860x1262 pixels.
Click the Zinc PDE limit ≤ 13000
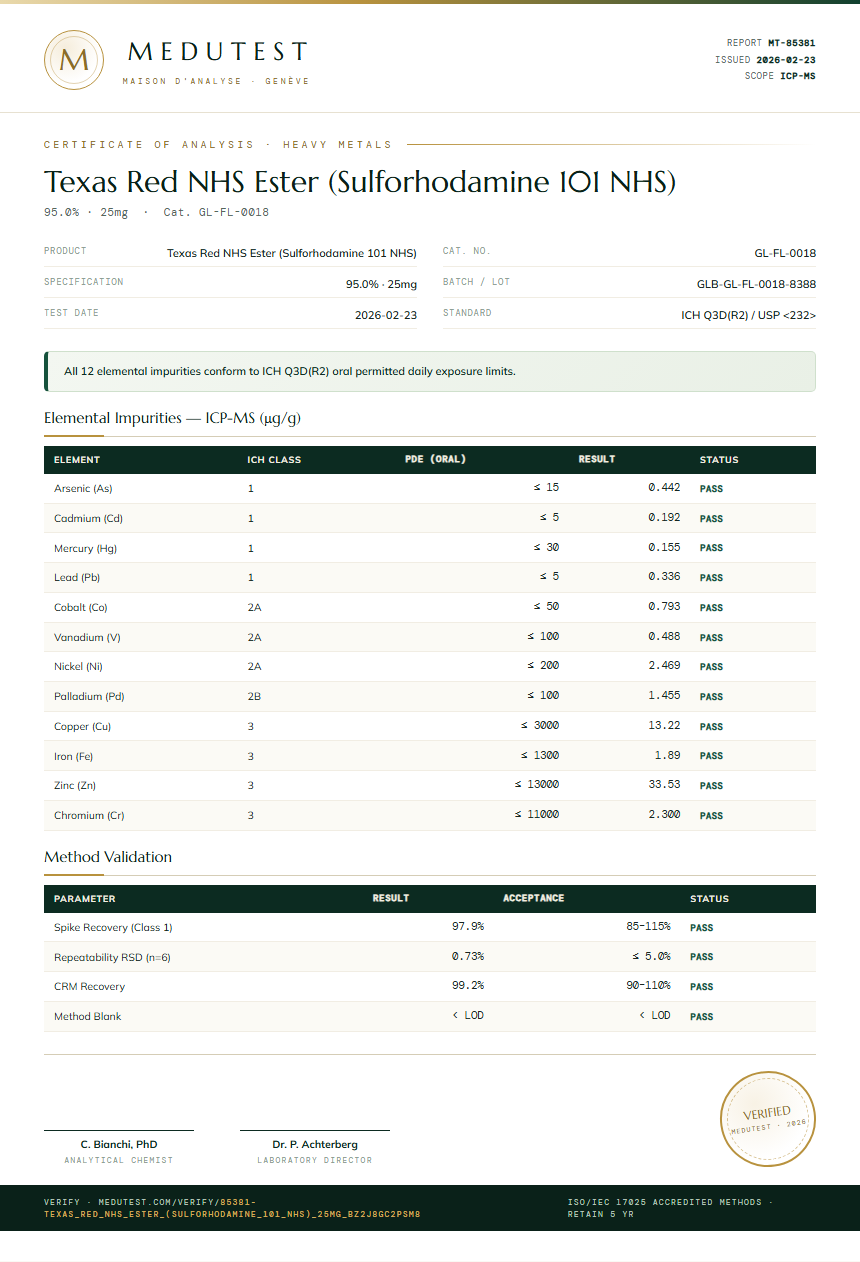pyautogui.click(x=537, y=785)
